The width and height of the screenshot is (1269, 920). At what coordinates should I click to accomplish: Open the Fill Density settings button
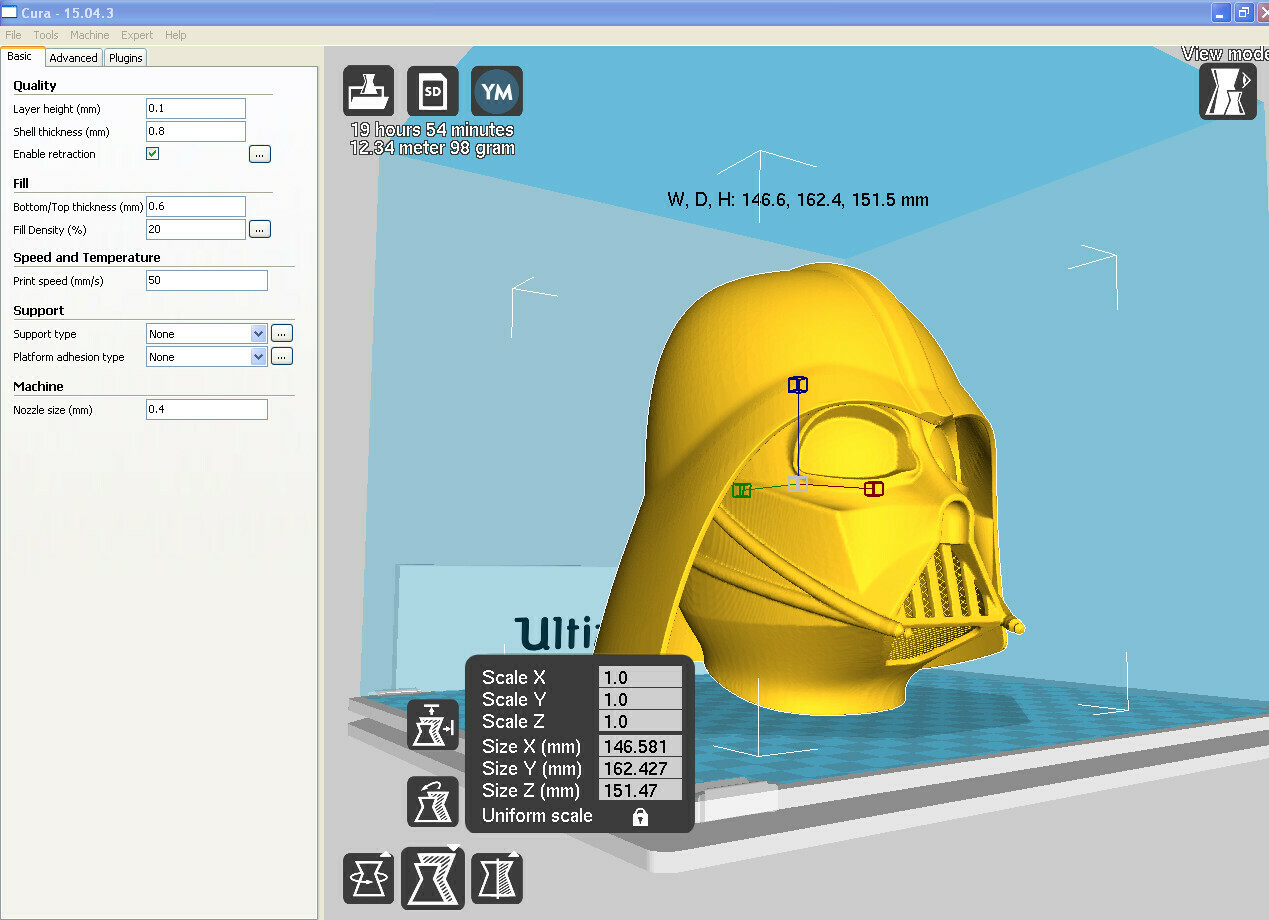click(x=260, y=230)
